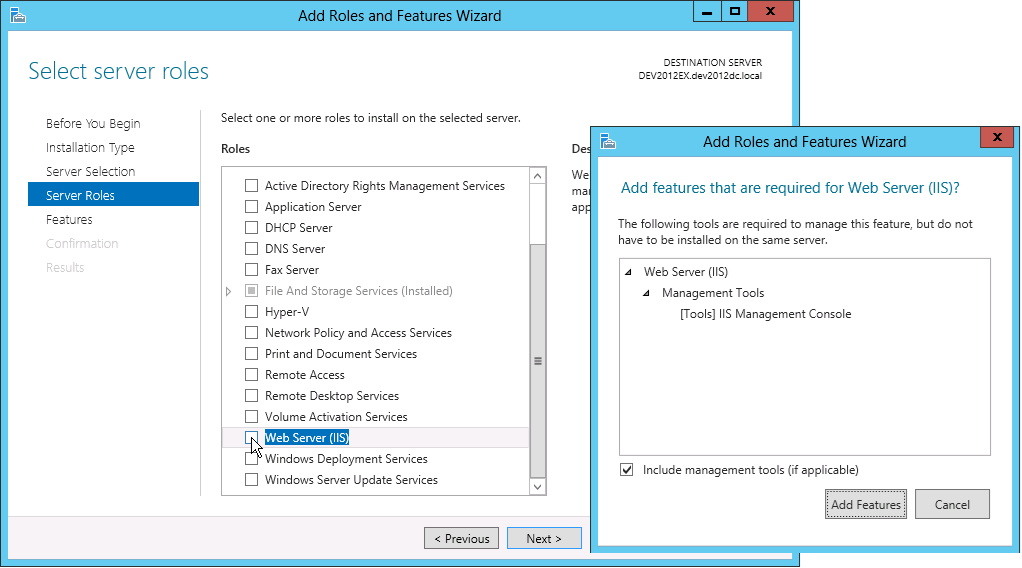This screenshot has height=568, width=1022.
Task: Click Cancel in the features dialog
Action: pos(952,505)
